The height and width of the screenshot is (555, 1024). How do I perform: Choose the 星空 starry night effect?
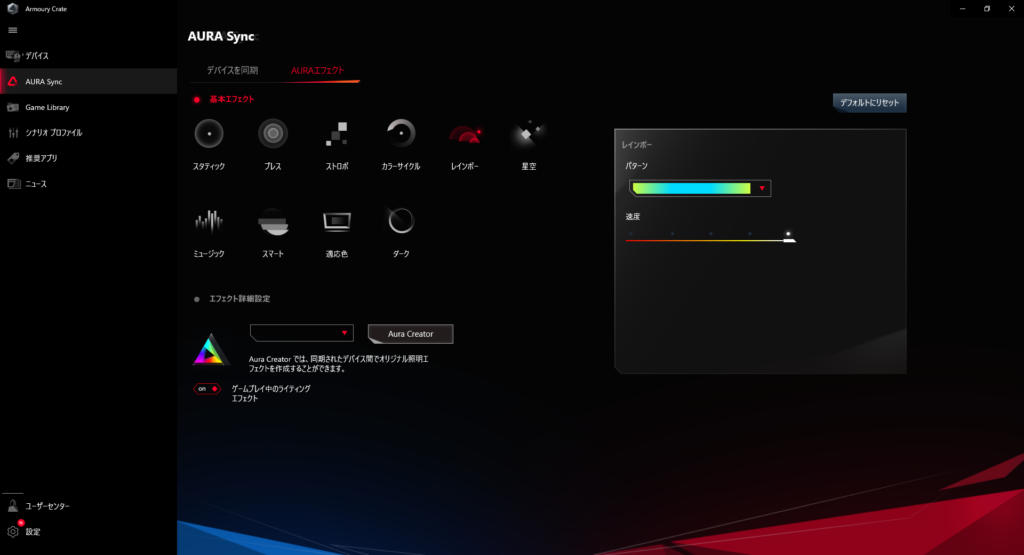pyautogui.click(x=528, y=133)
